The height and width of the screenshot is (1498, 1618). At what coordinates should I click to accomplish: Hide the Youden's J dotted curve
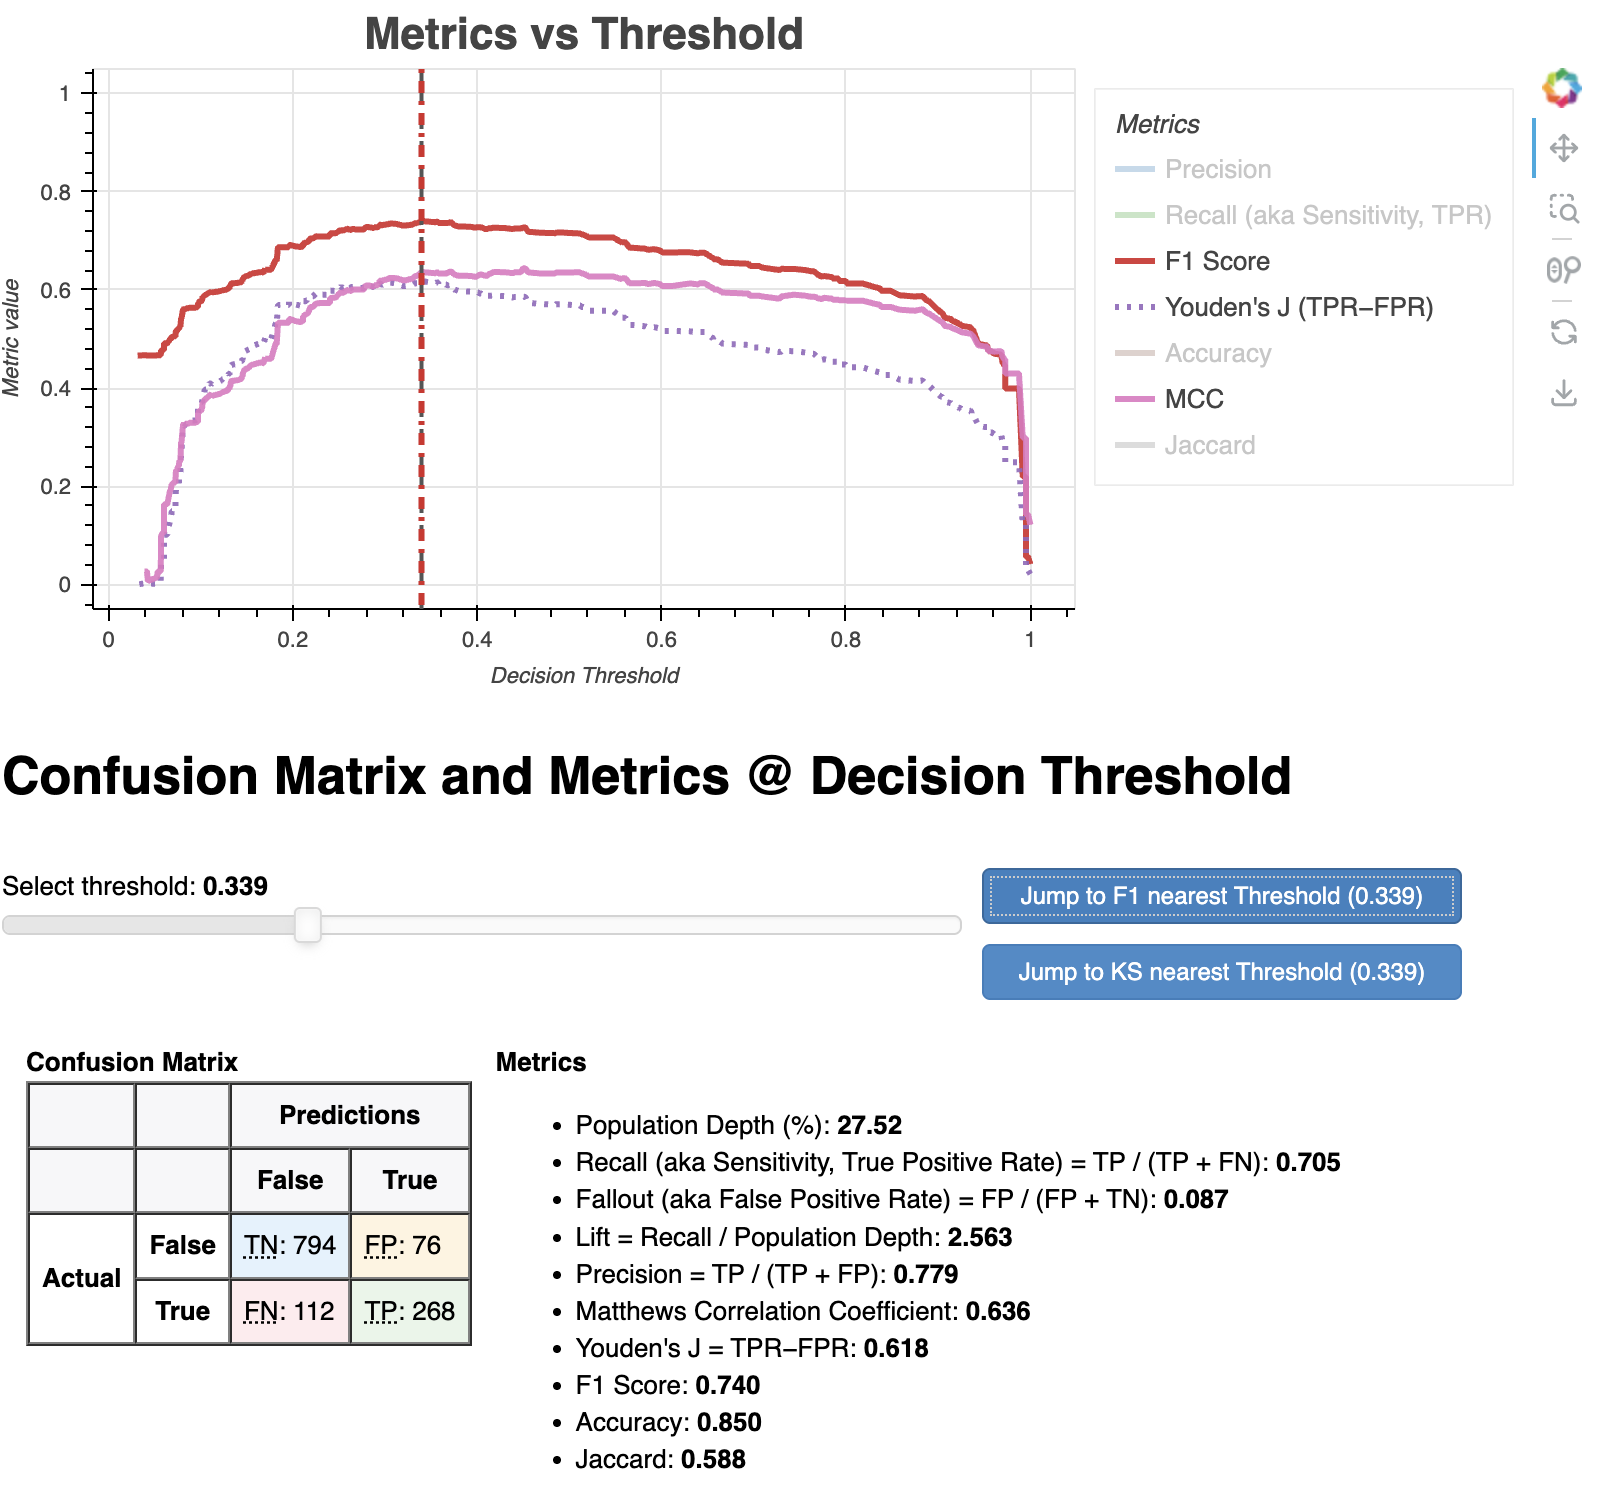point(1298,307)
